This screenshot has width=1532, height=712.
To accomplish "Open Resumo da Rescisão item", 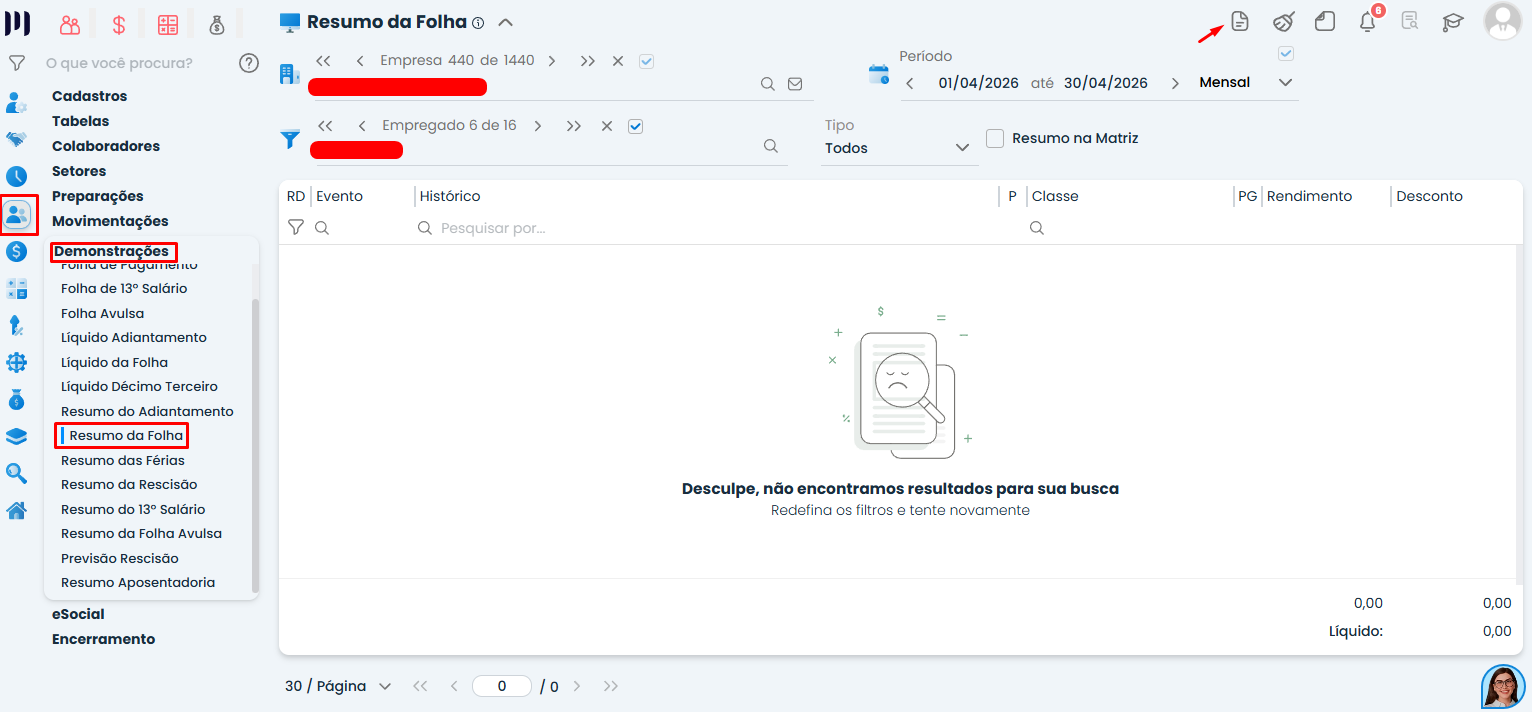I will (x=129, y=484).
